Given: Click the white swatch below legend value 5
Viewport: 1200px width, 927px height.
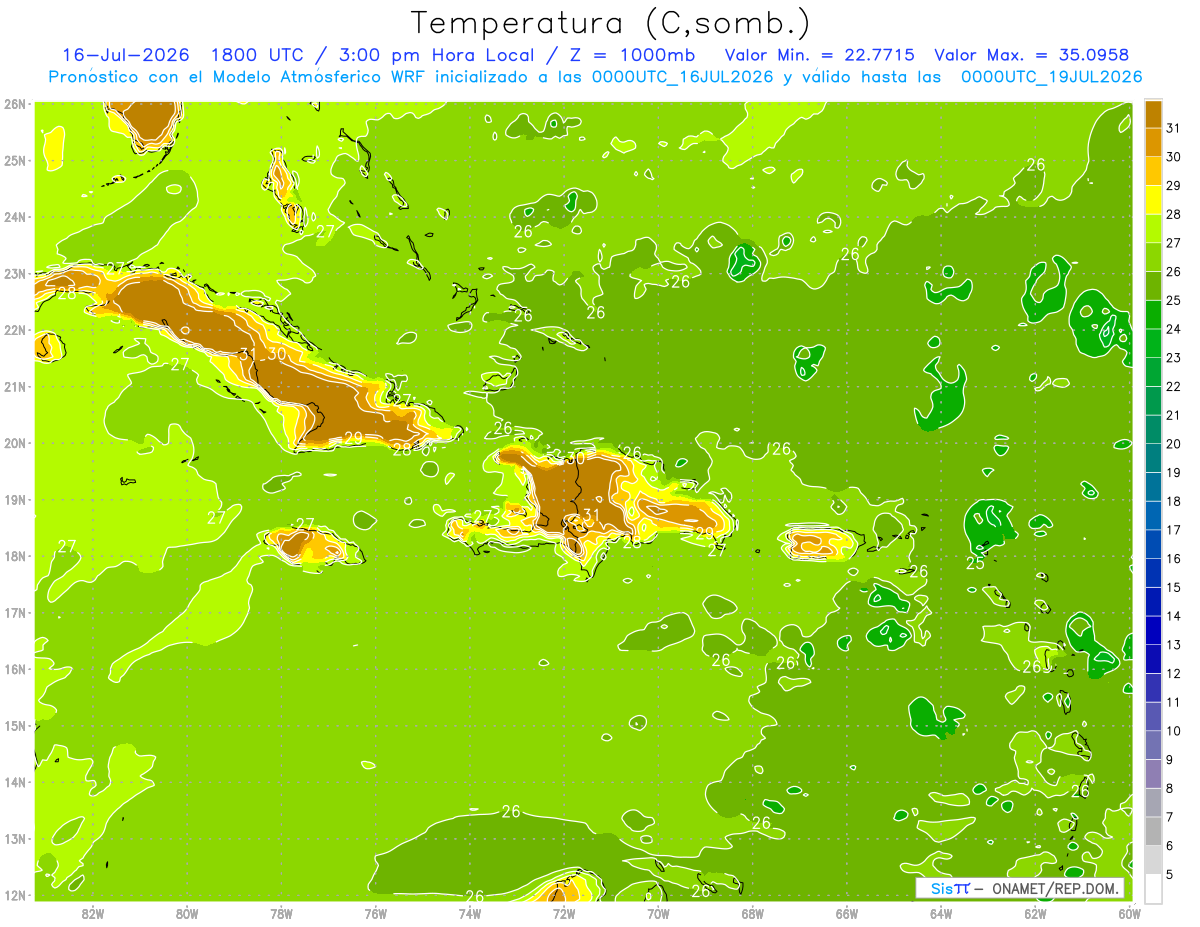Looking at the screenshot, I should point(1153,888).
